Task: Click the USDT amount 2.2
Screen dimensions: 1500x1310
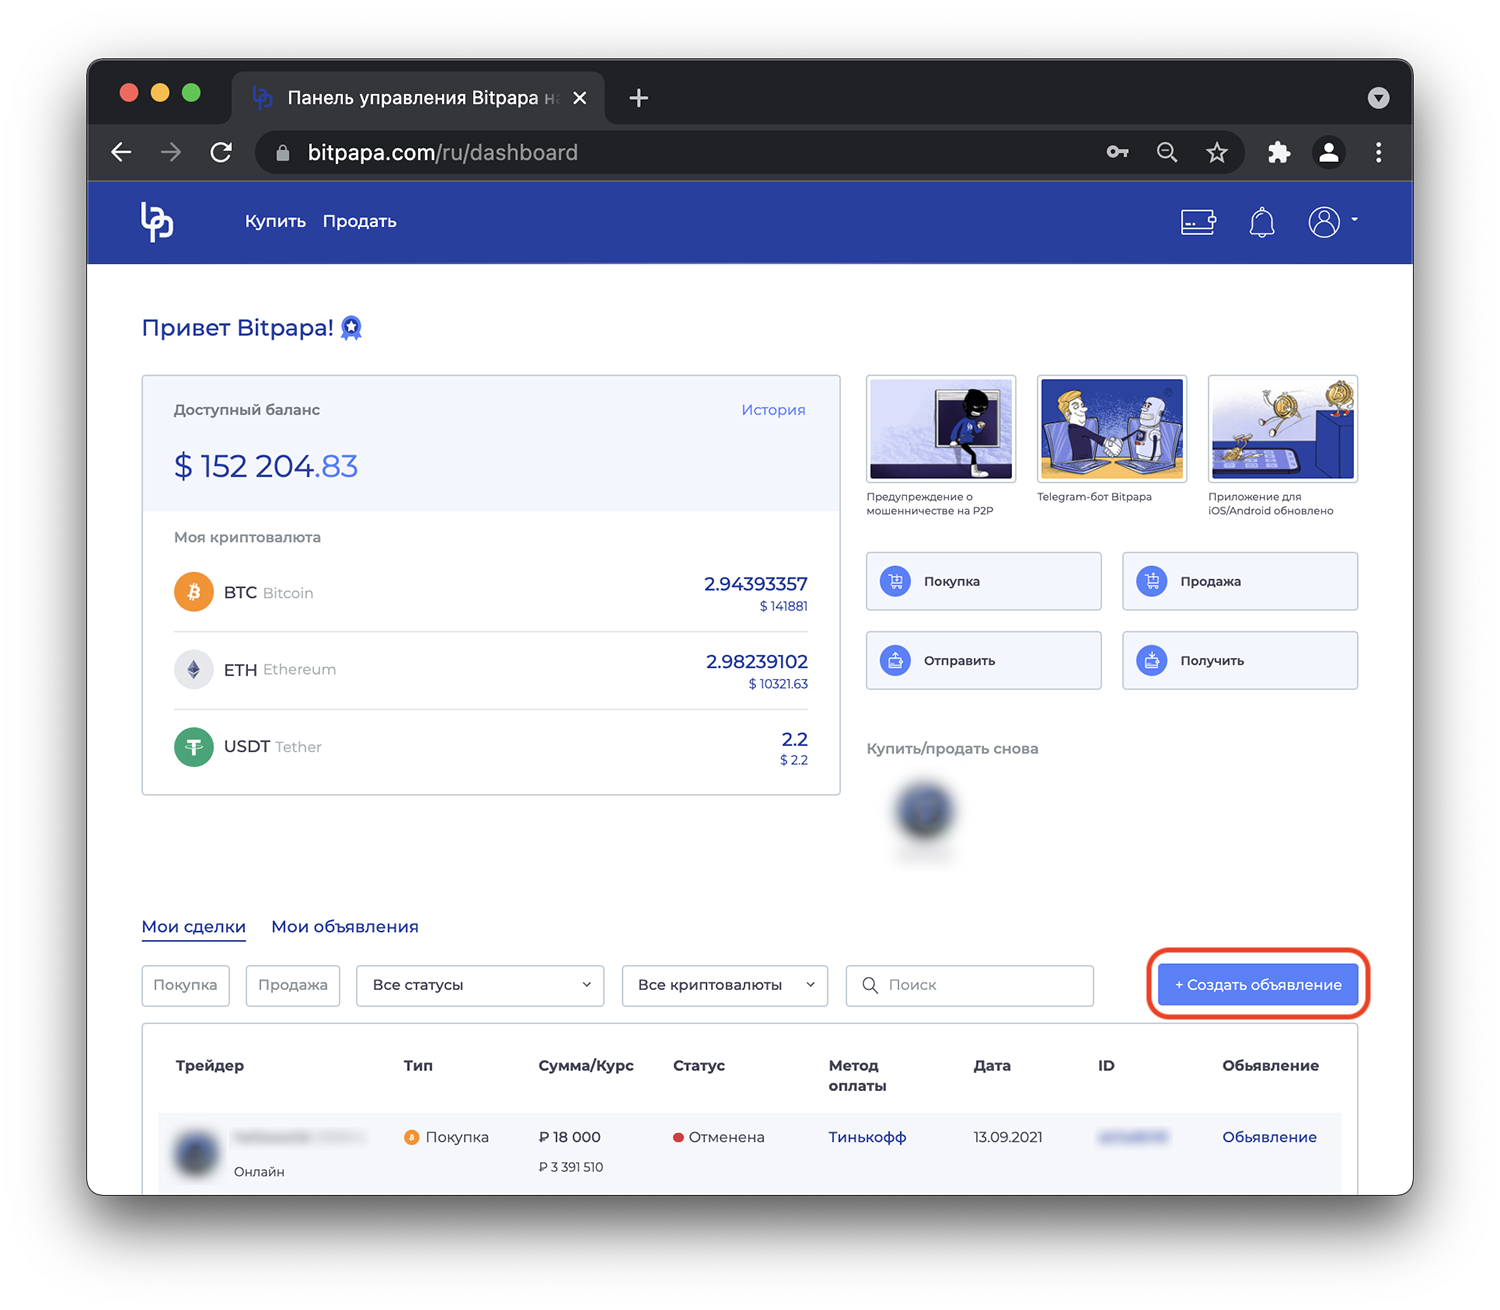Action: (x=794, y=740)
